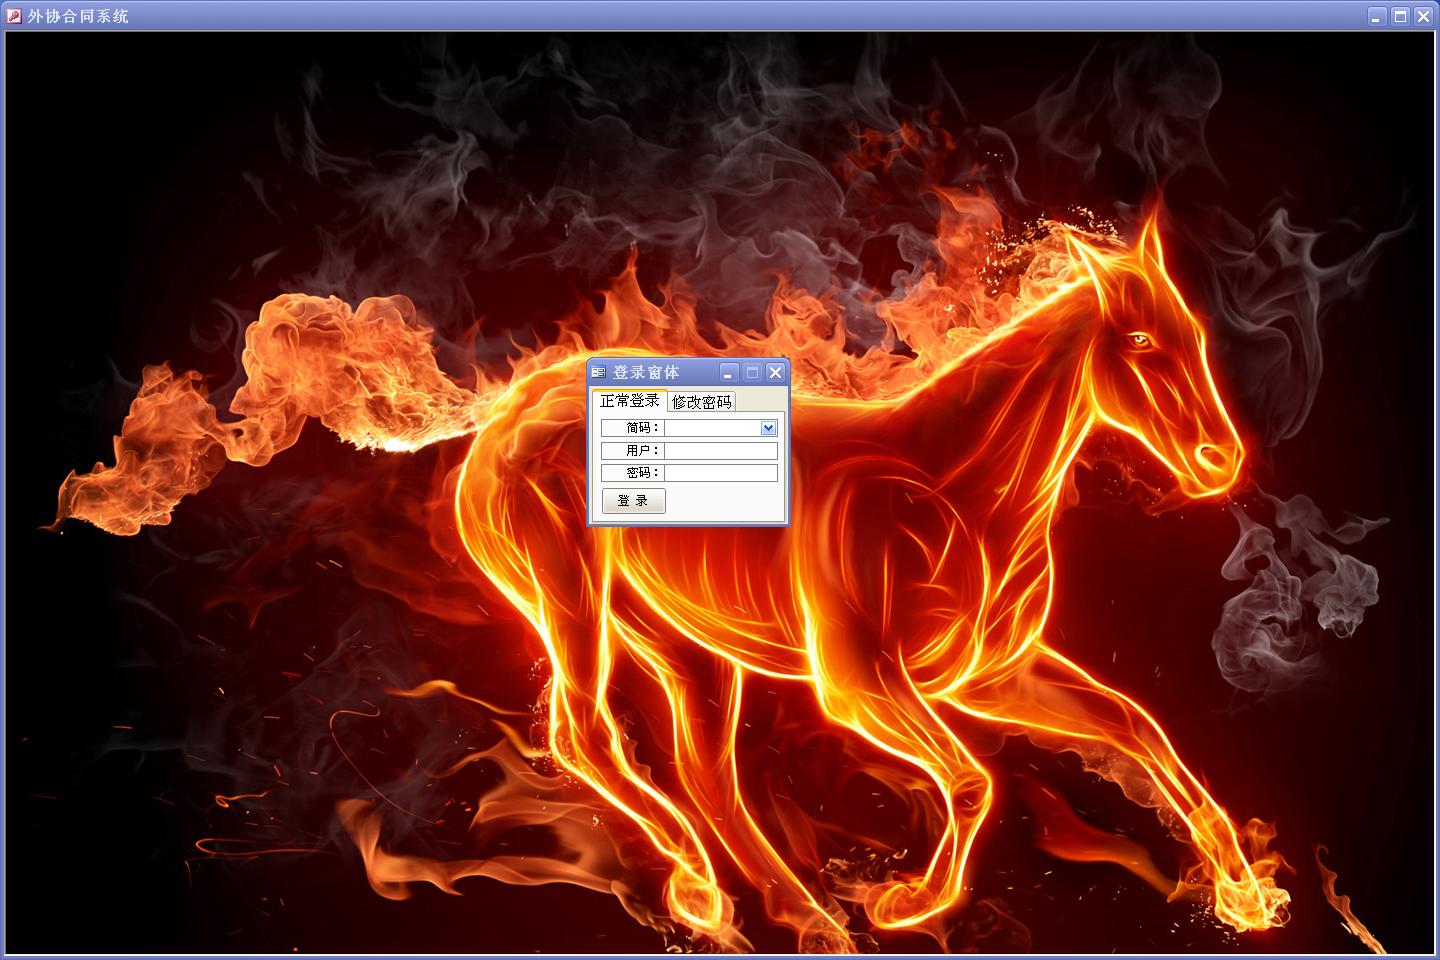1440x960 pixels.
Task: Focus the 密码 input field
Action: point(721,473)
